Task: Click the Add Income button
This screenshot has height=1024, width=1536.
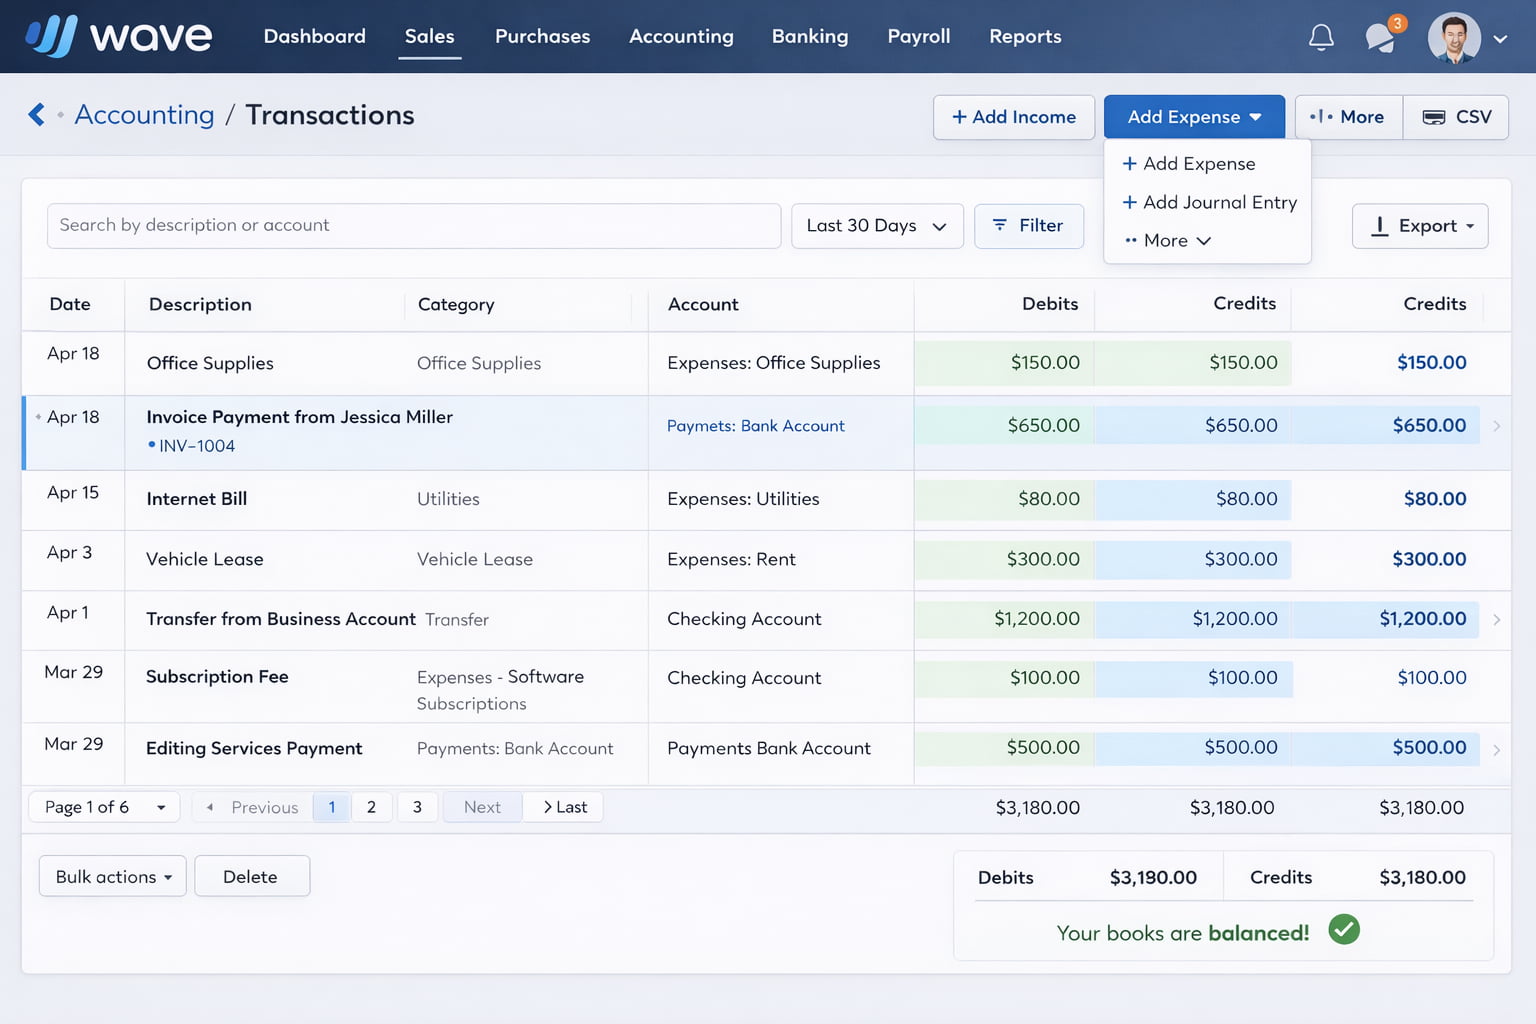Action: click(x=1013, y=117)
